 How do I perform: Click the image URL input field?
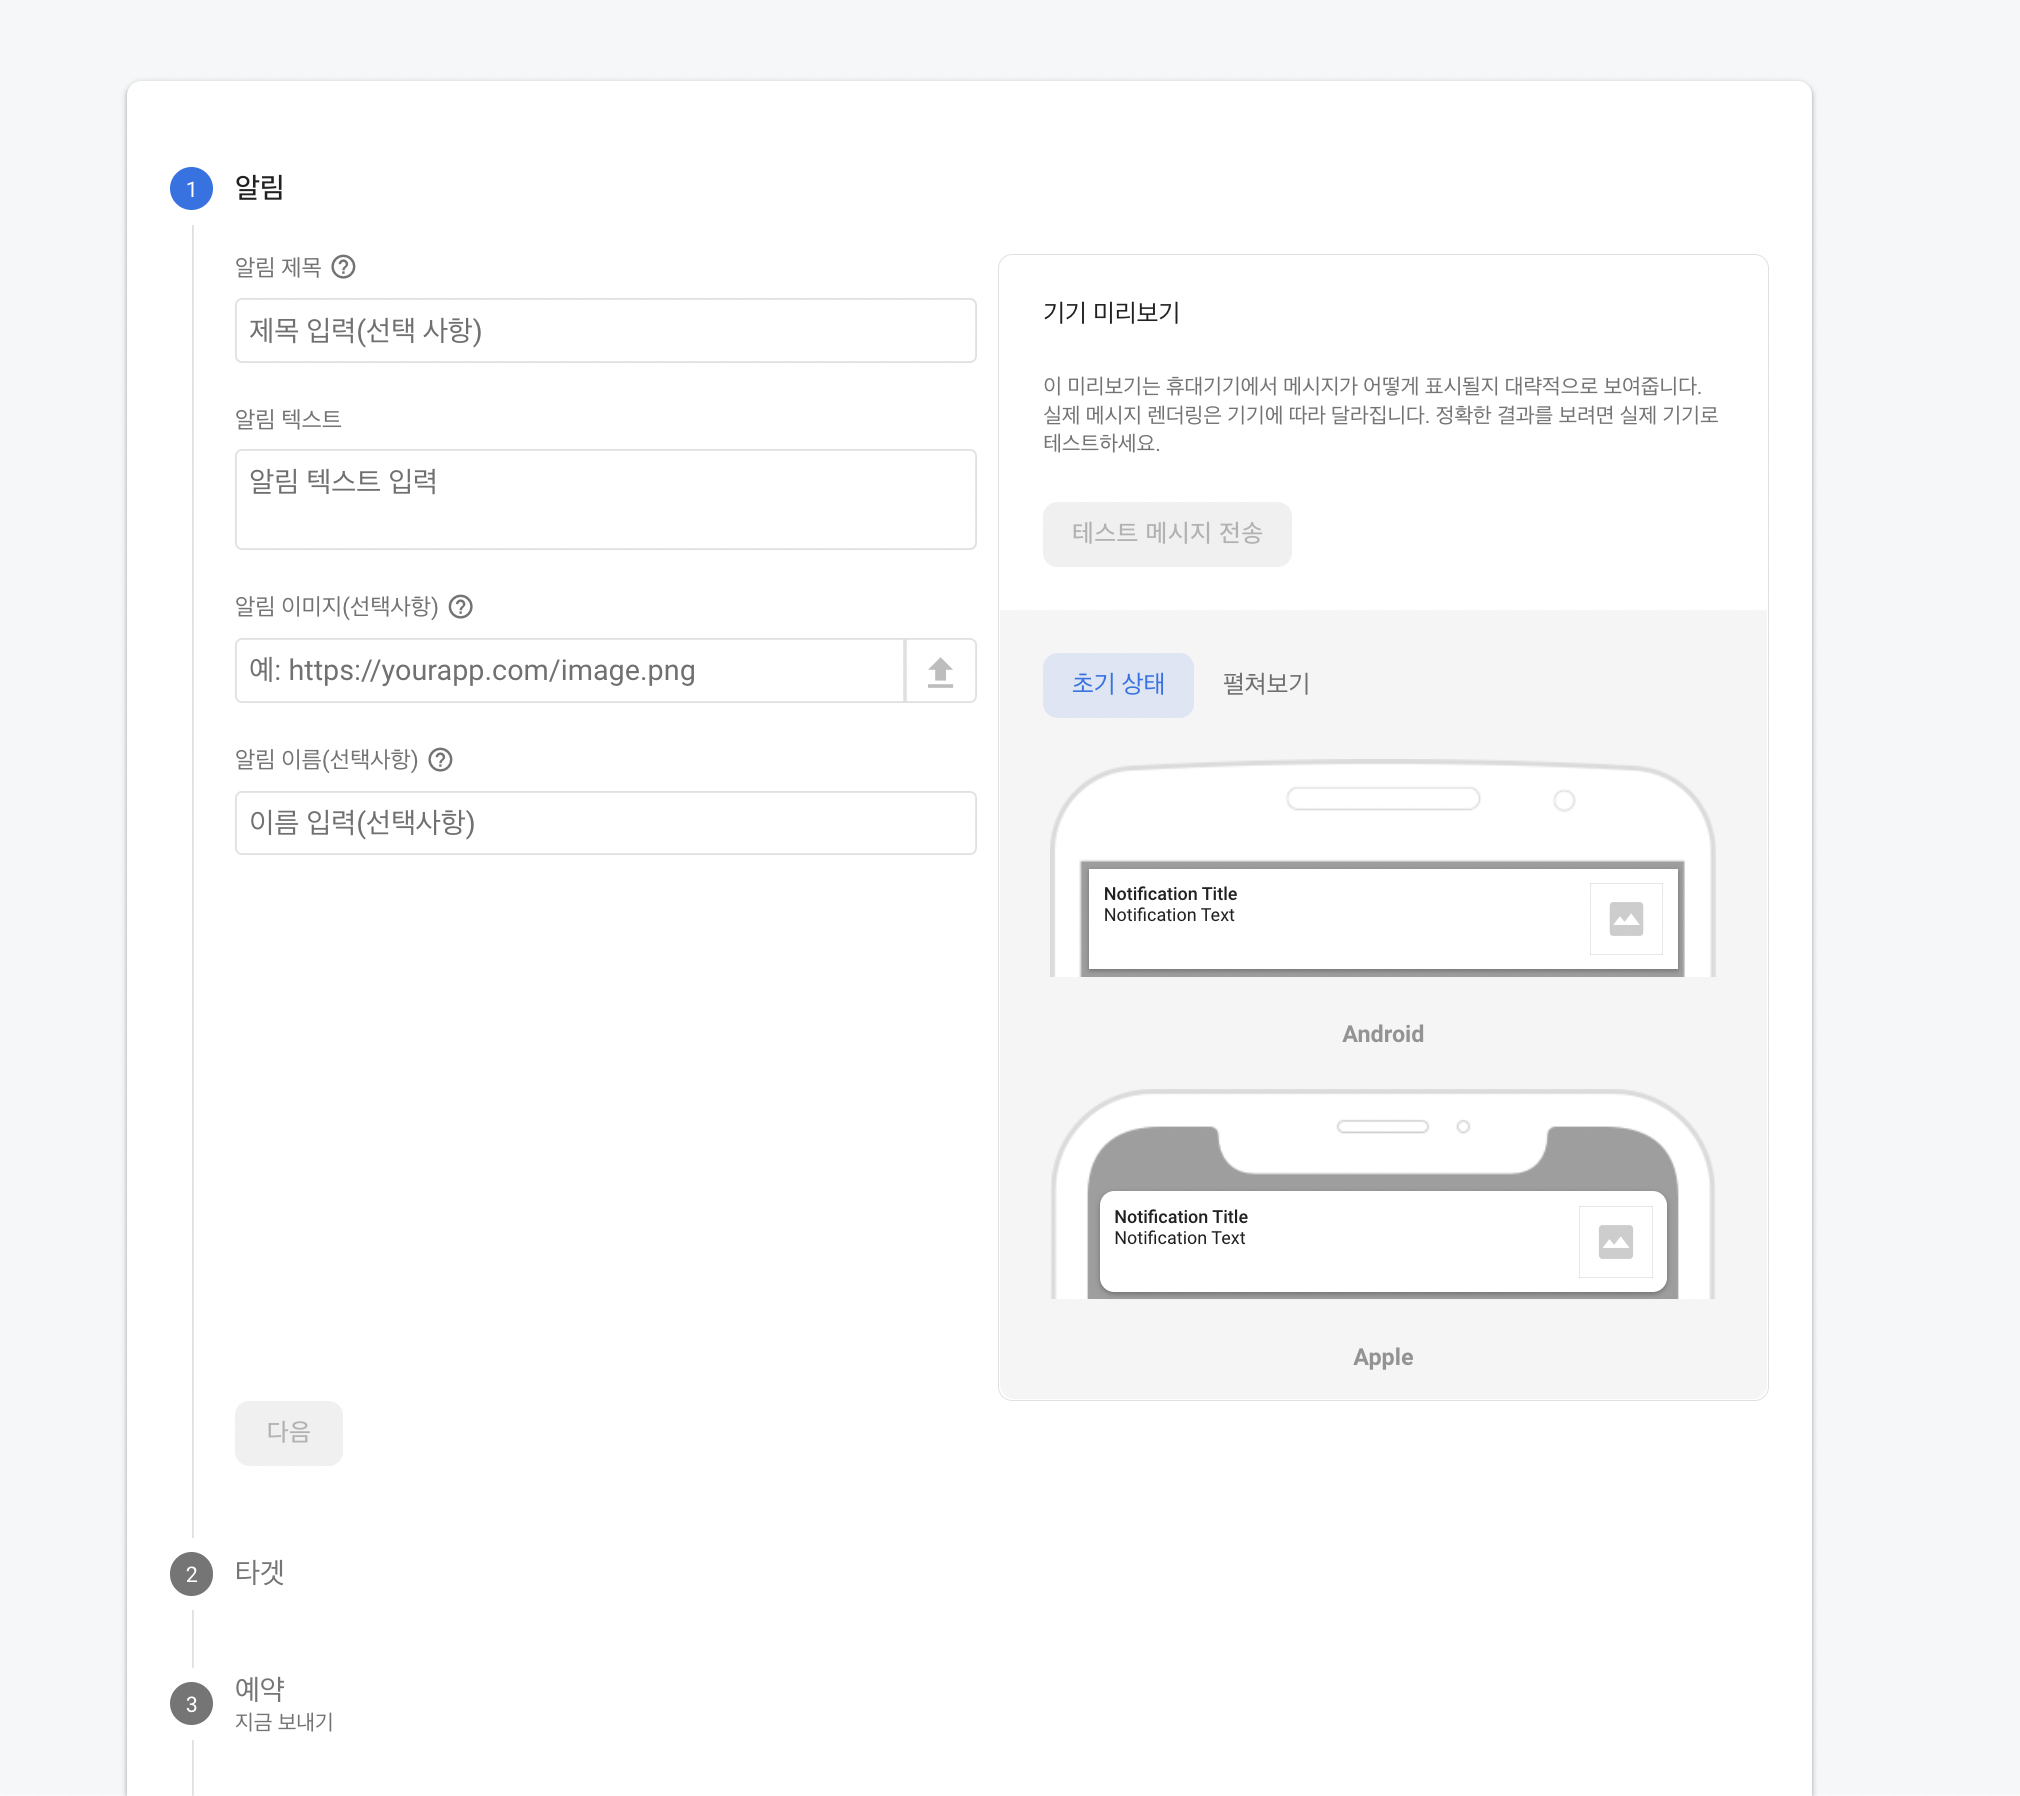coord(570,671)
